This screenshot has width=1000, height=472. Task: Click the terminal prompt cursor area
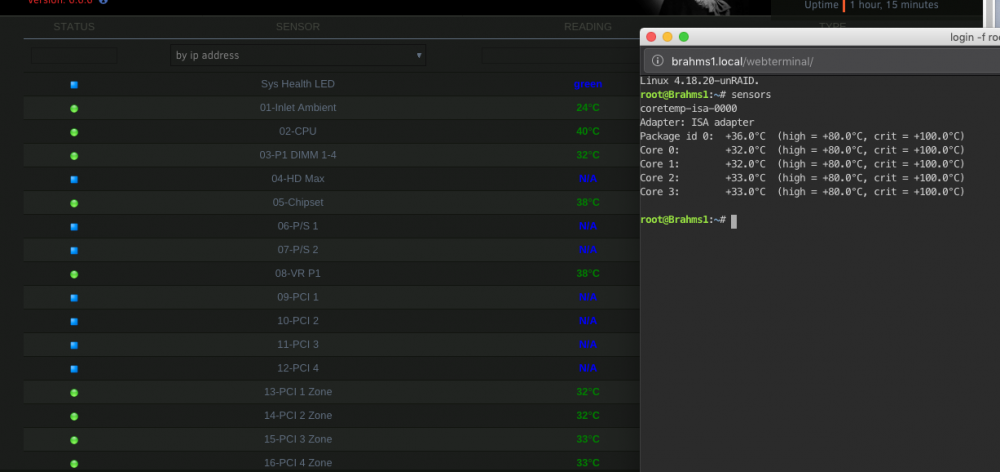coord(734,221)
